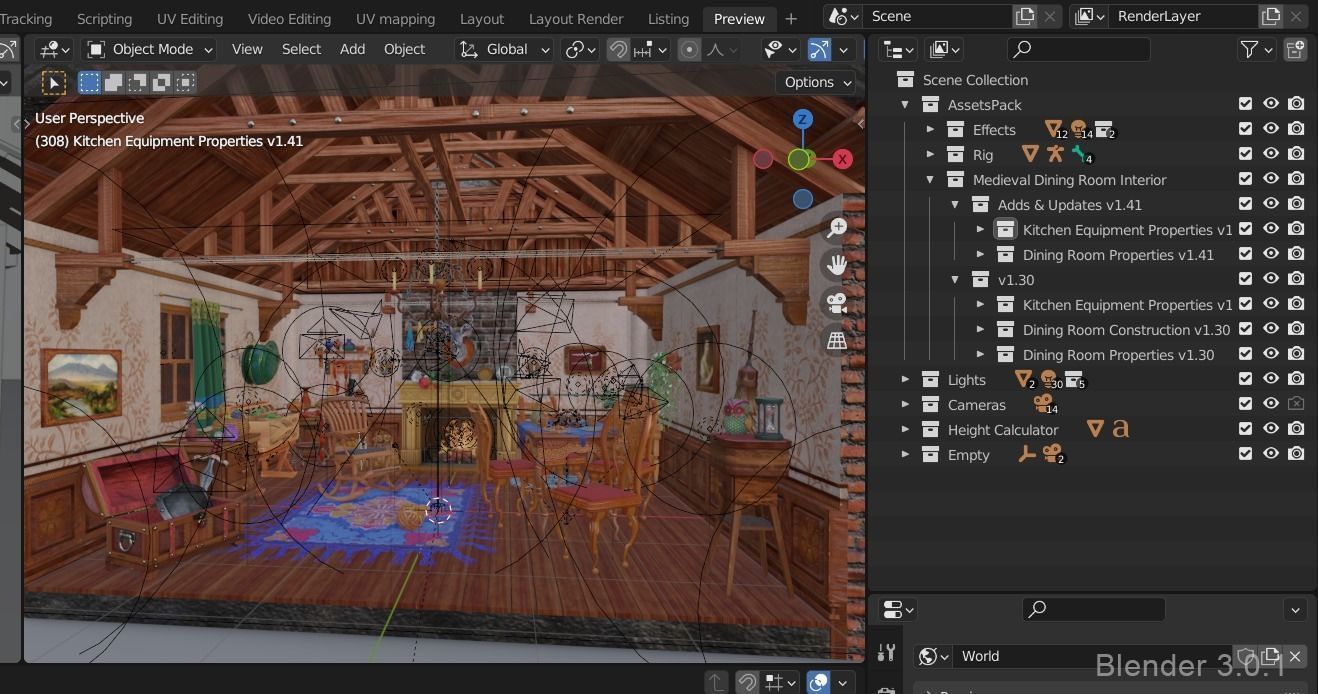The height and width of the screenshot is (694, 1318).
Task: Open the Tool properties tab icon
Action: pyautogui.click(x=886, y=653)
